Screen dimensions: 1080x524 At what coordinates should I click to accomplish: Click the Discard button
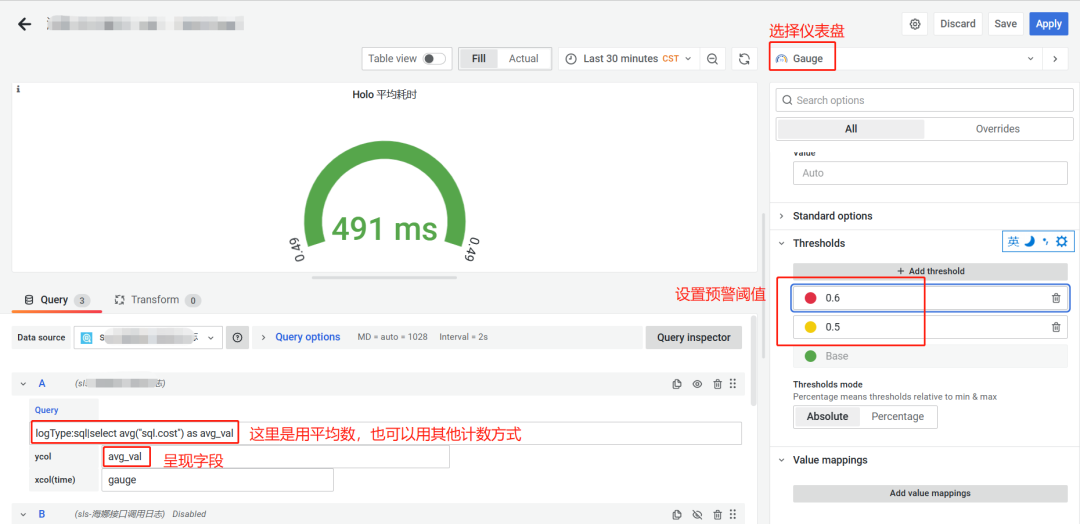pyautogui.click(x=958, y=23)
